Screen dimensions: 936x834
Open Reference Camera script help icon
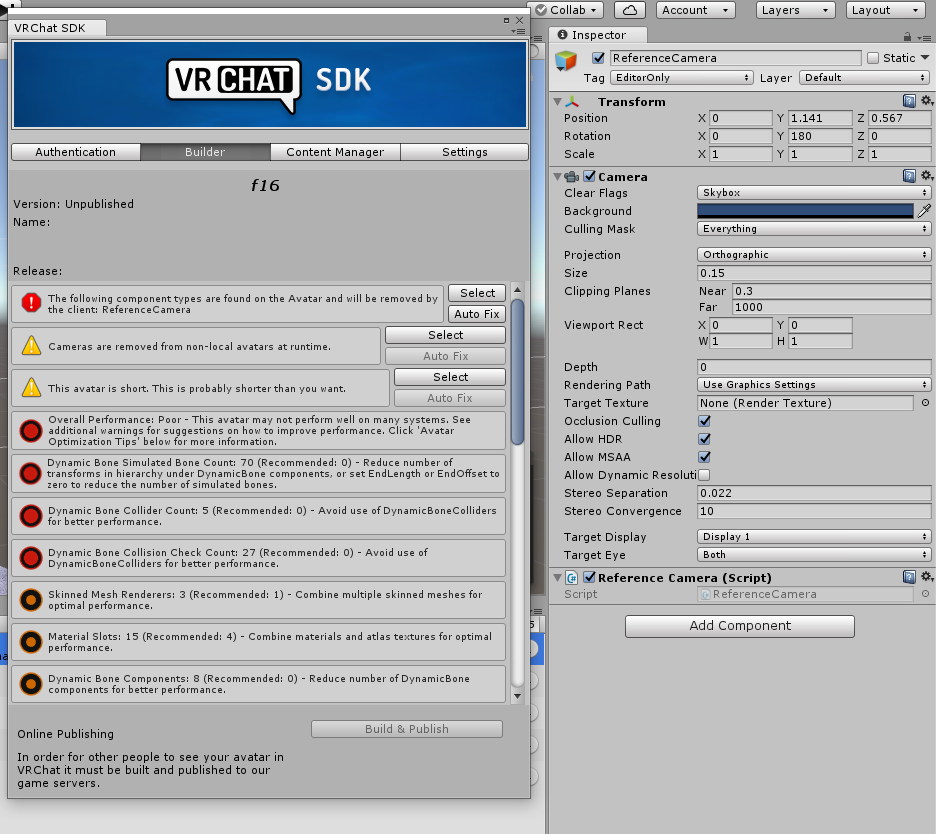[x=909, y=577]
